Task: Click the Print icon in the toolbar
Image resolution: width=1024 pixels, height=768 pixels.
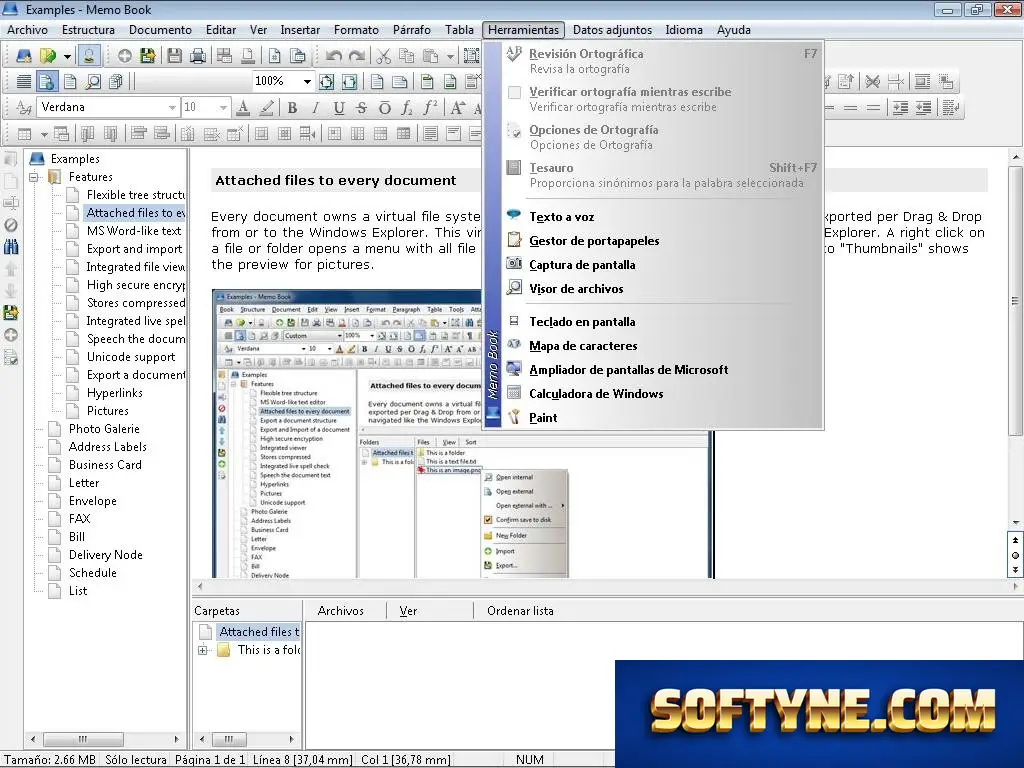Action: click(197, 56)
